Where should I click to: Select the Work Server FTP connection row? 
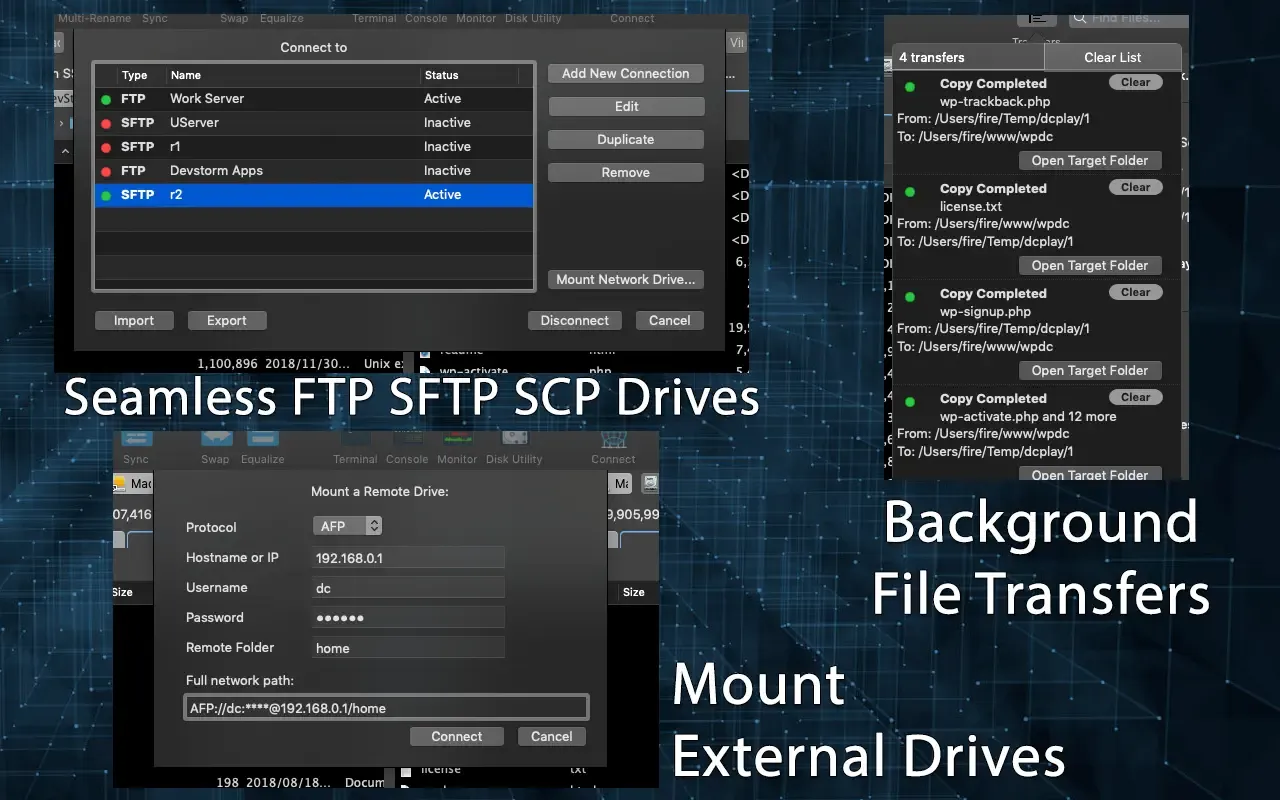coord(313,99)
